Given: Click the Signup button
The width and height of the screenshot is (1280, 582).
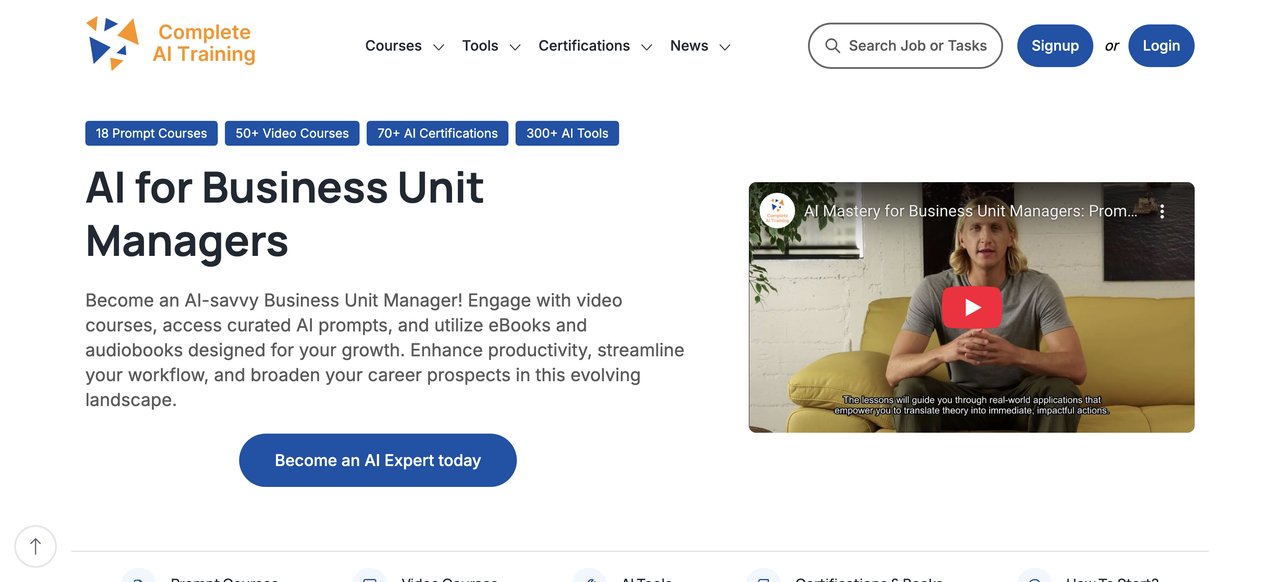Looking at the screenshot, I should click(x=1055, y=46).
